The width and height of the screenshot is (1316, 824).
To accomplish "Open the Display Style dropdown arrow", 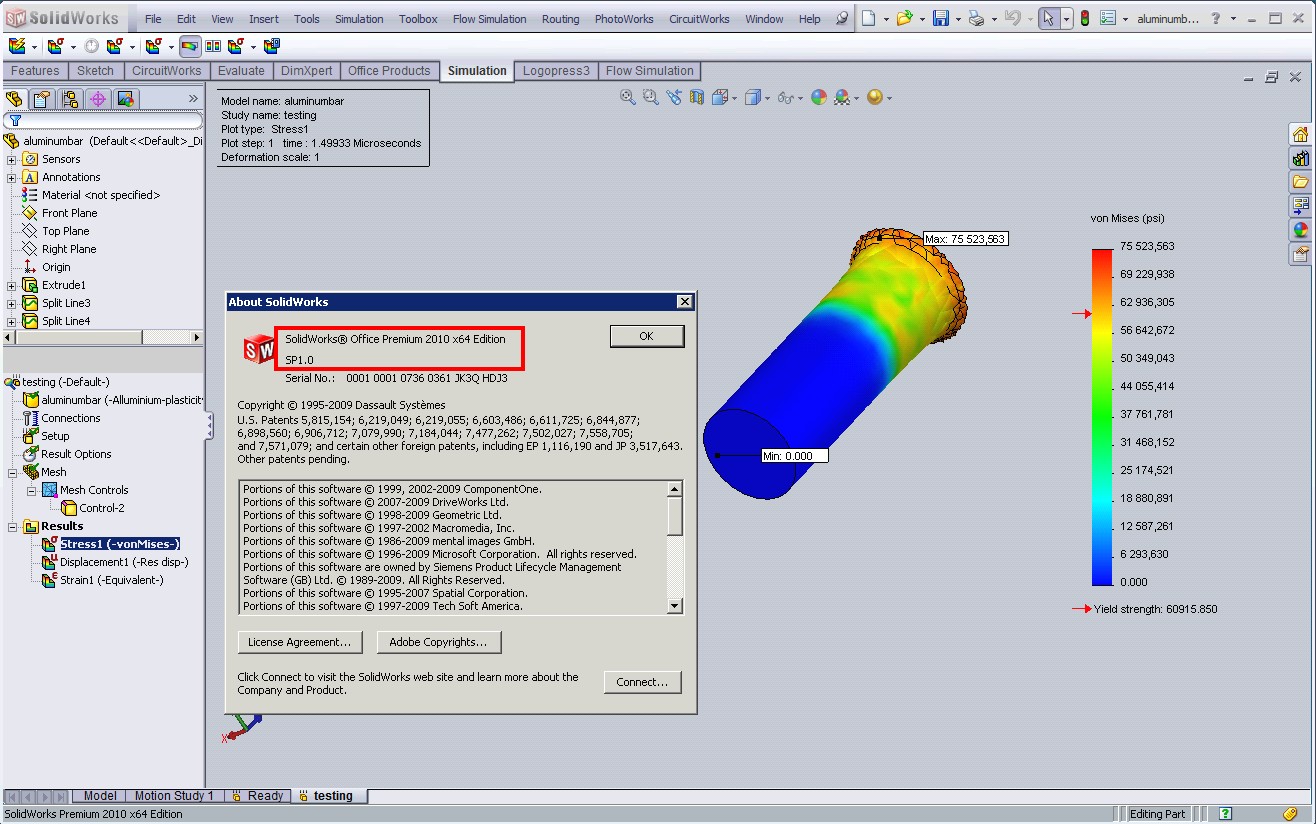I will (766, 97).
